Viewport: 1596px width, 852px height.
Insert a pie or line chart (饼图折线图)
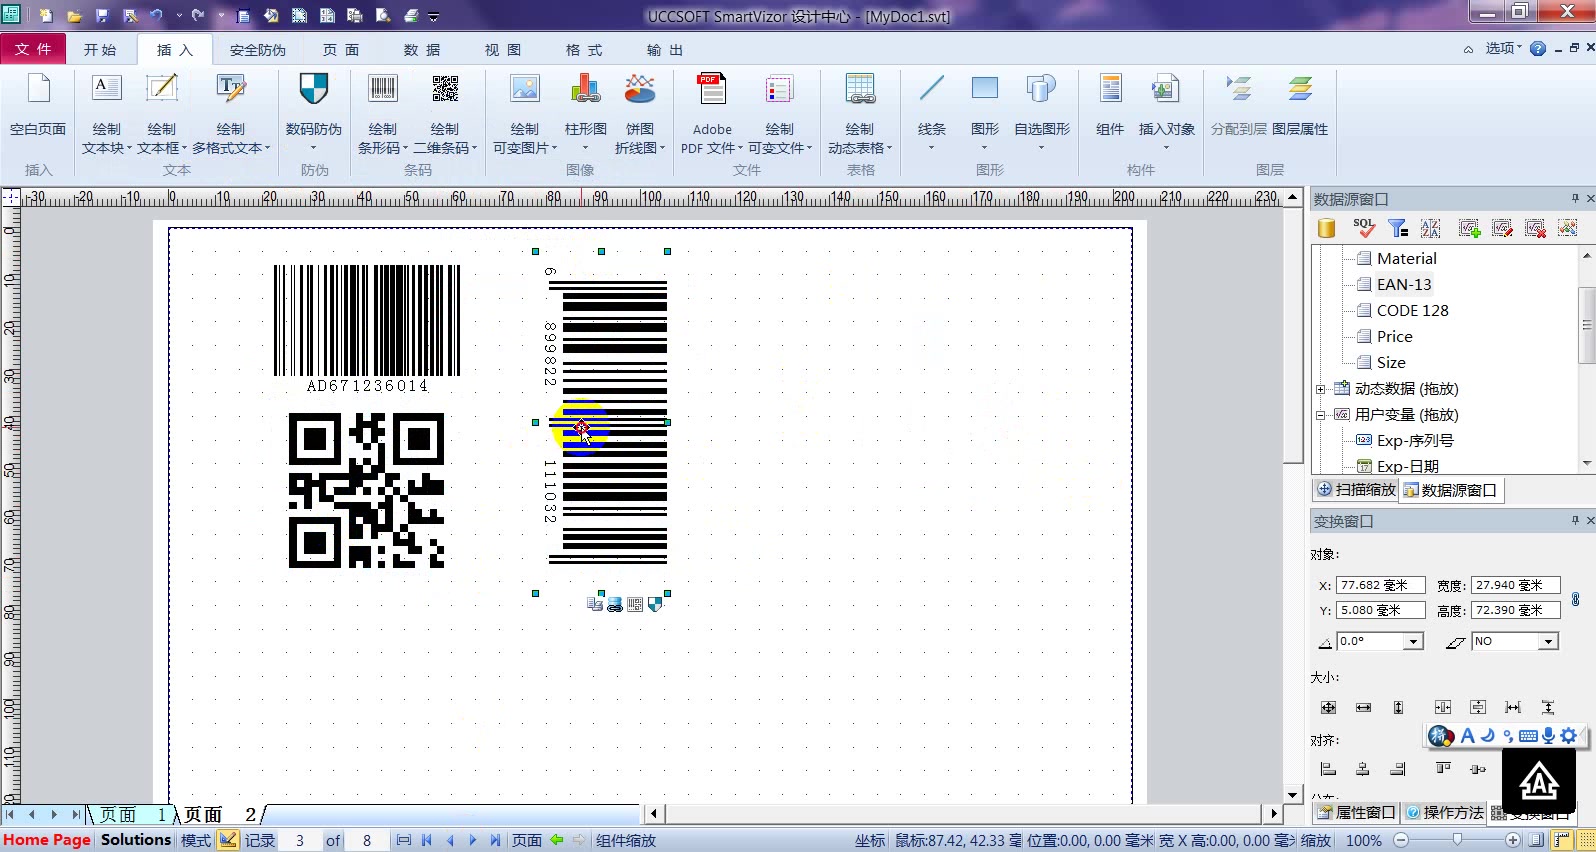(x=639, y=113)
